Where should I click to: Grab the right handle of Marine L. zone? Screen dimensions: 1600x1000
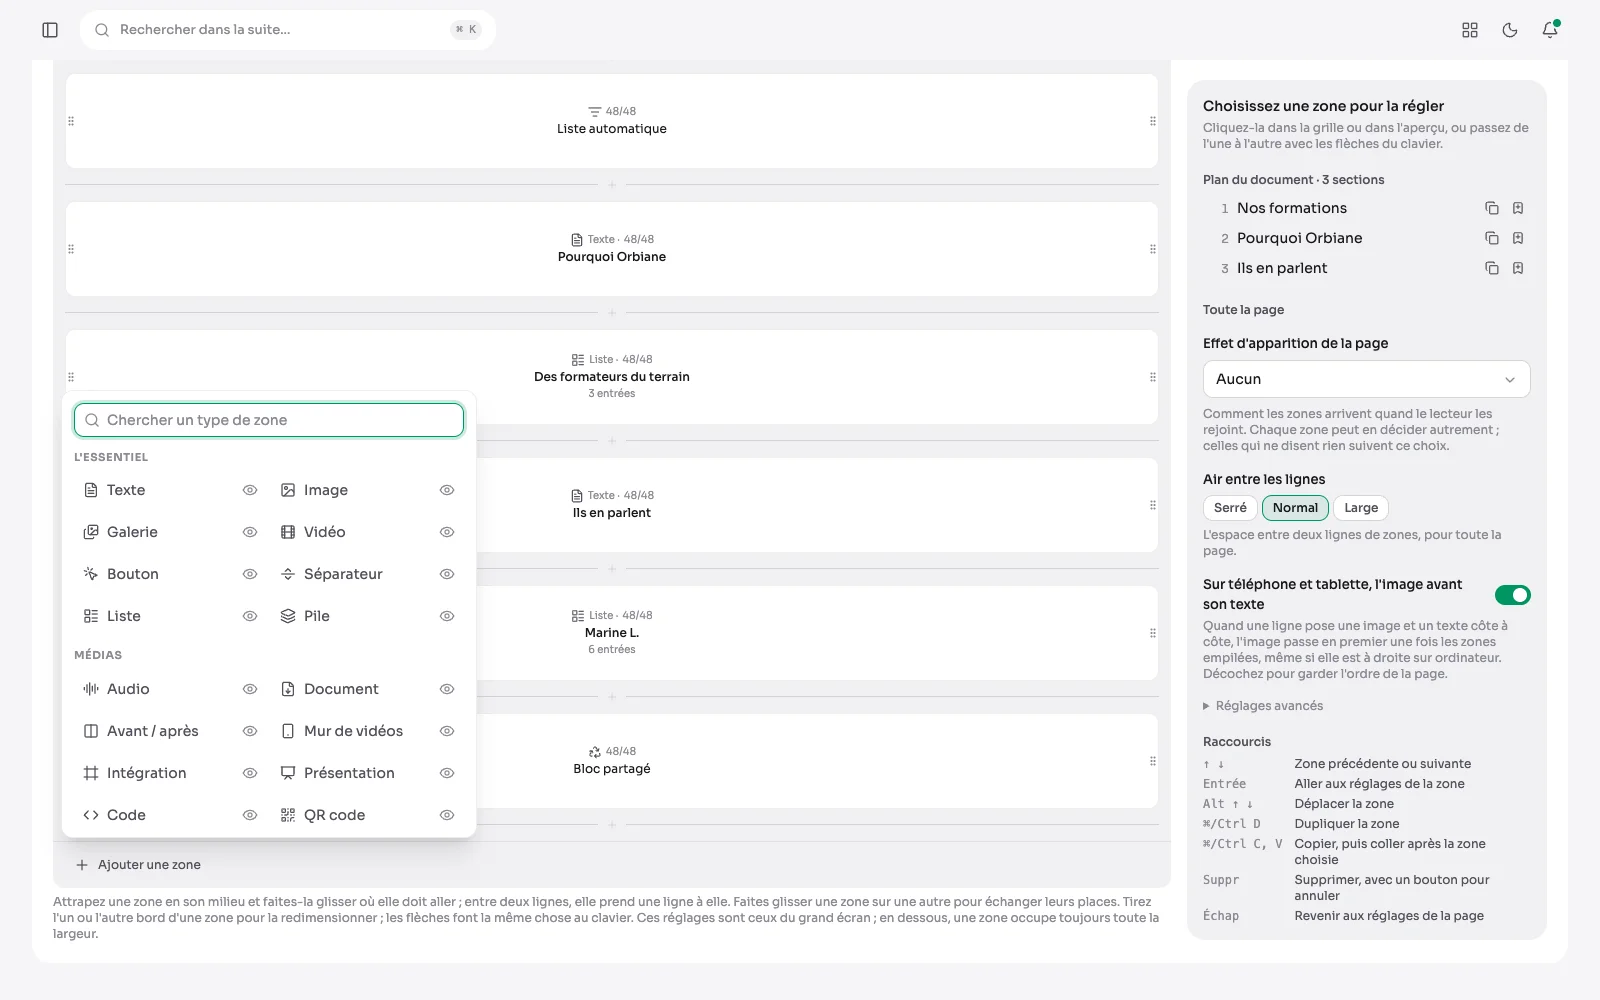pyautogui.click(x=1153, y=633)
